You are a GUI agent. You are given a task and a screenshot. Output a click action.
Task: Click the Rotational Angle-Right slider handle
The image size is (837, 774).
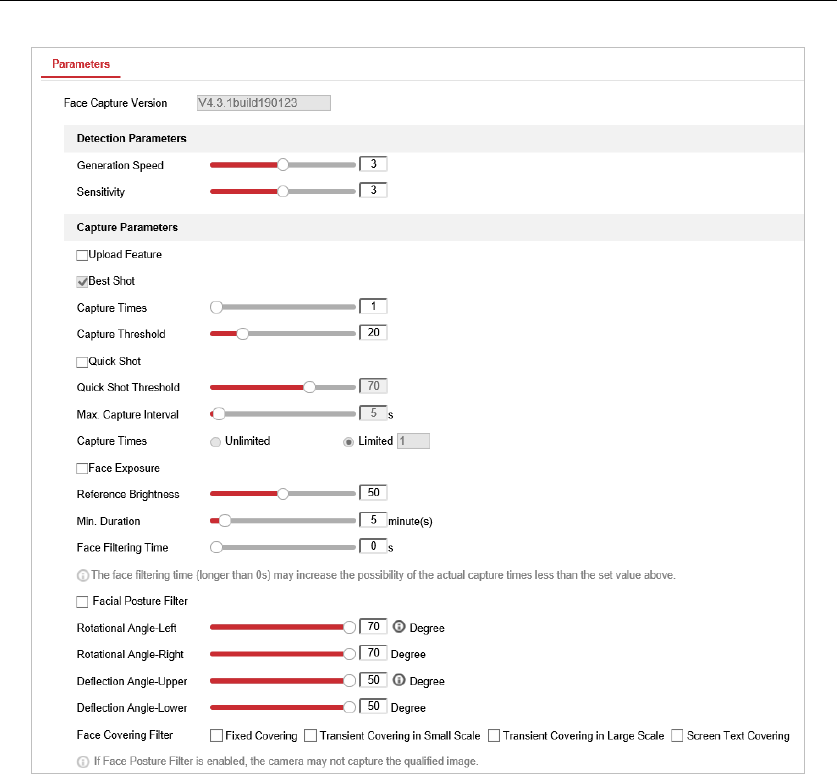[x=349, y=654]
